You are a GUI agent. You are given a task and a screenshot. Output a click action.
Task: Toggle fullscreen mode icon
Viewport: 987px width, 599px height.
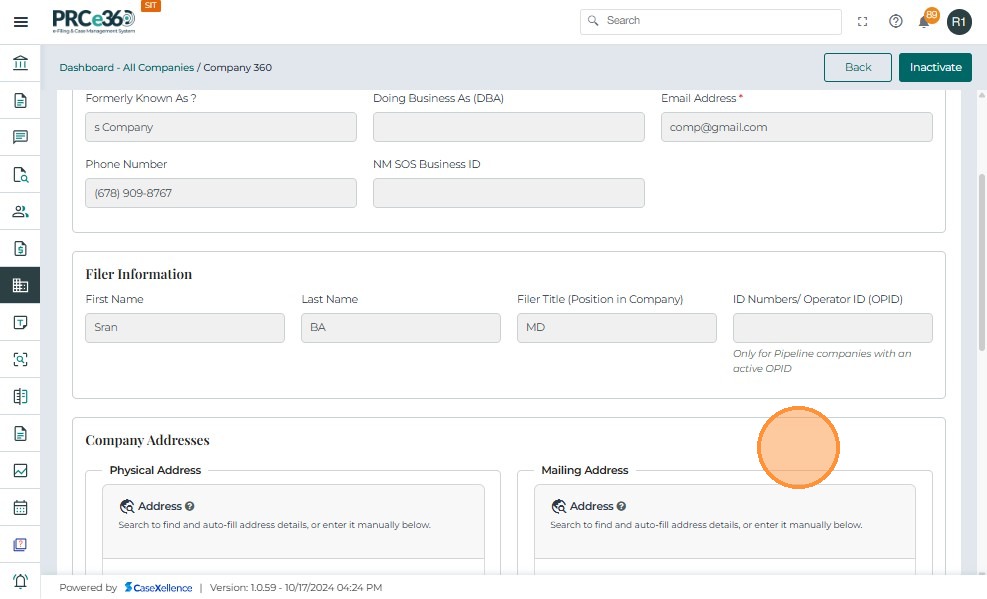tap(863, 21)
